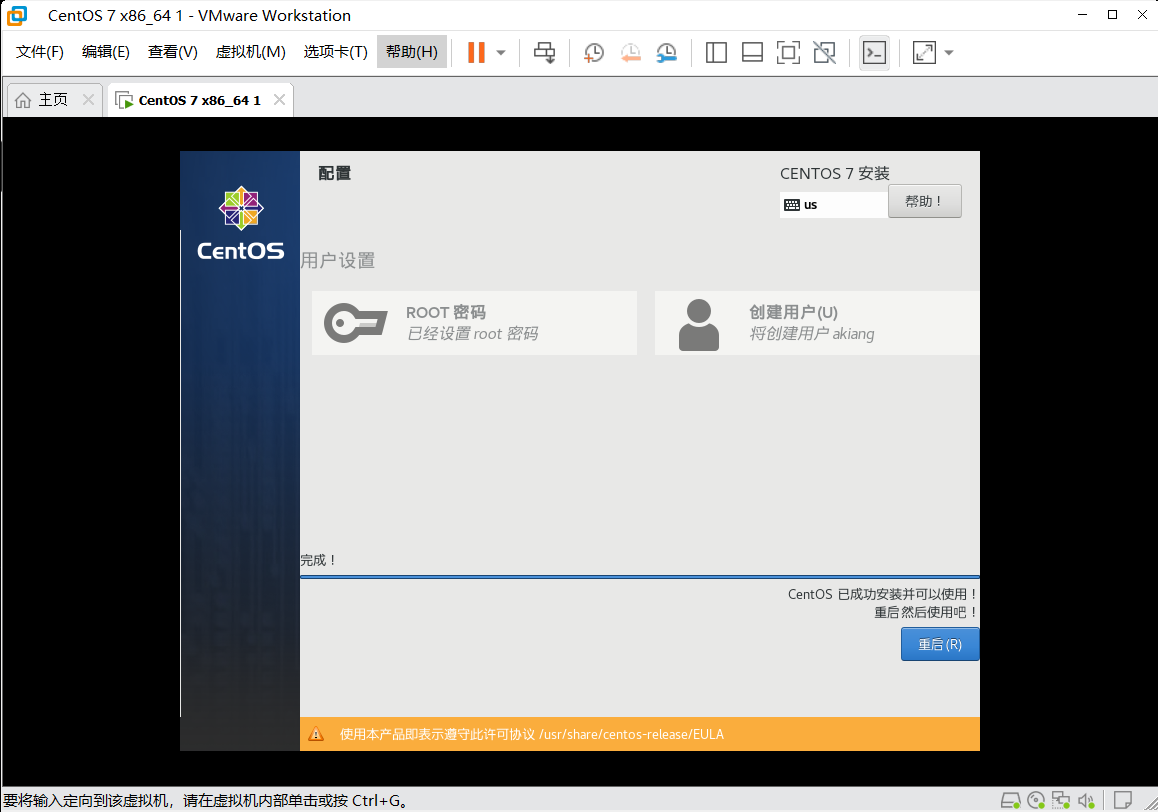This screenshot has height=812, width=1158.
Task: Click the us keyboard layout indicator
Action: (x=834, y=205)
